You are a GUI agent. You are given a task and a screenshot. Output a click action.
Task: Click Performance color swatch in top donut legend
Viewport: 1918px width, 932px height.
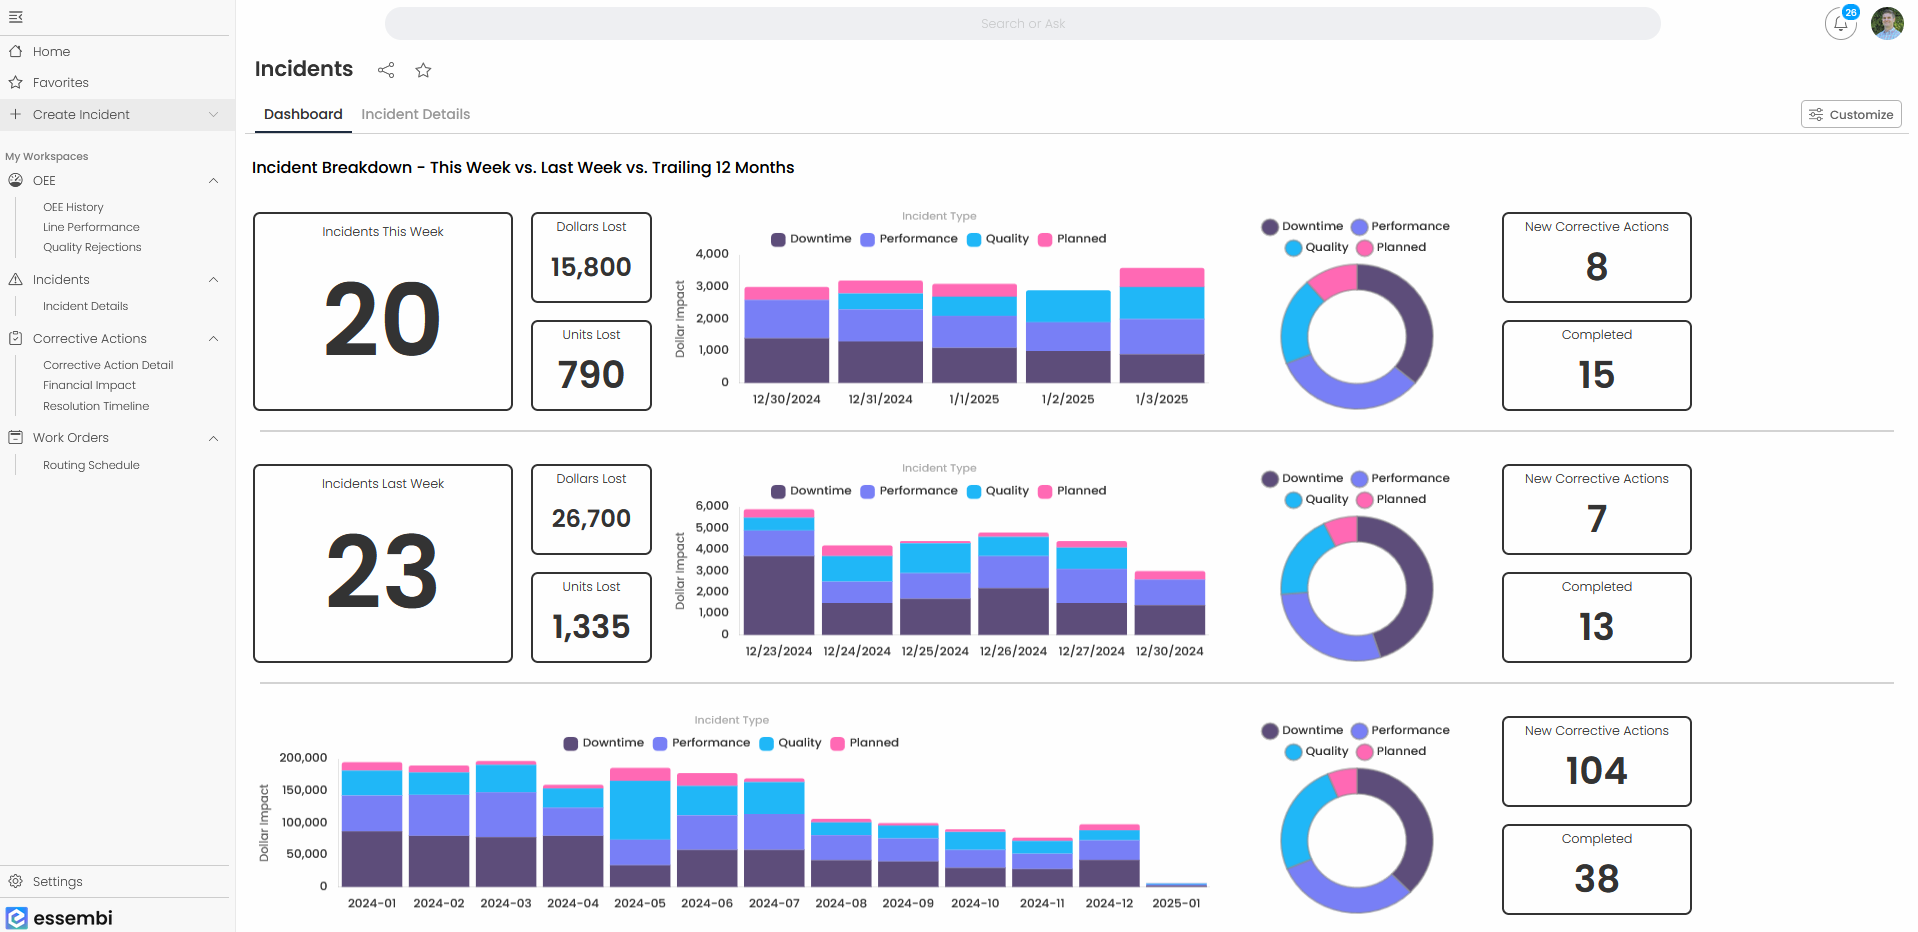pos(1359,227)
